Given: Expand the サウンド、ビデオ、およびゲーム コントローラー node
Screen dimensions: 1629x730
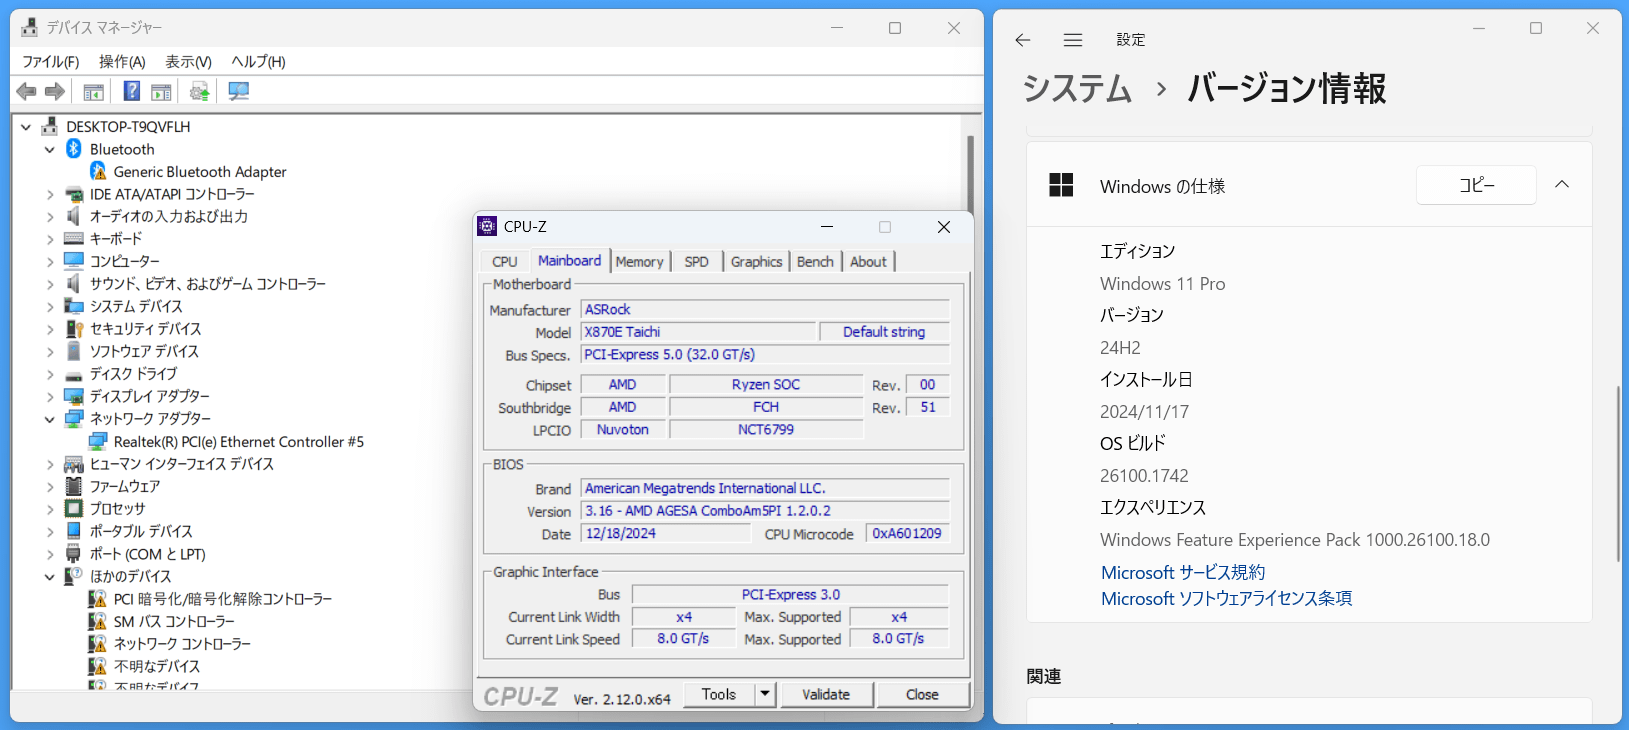Looking at the screenshot, I should coord(50,284).
